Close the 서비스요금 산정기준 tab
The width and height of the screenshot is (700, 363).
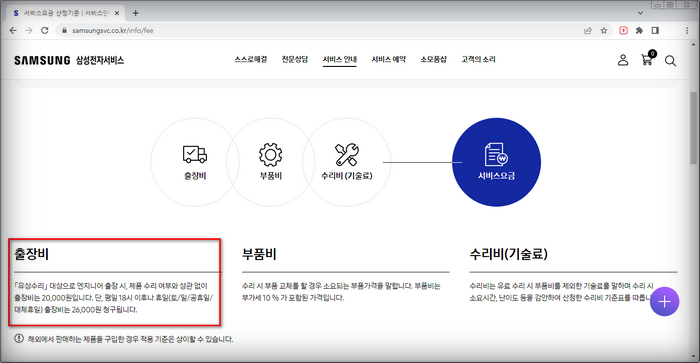click(x=117, y=13)
